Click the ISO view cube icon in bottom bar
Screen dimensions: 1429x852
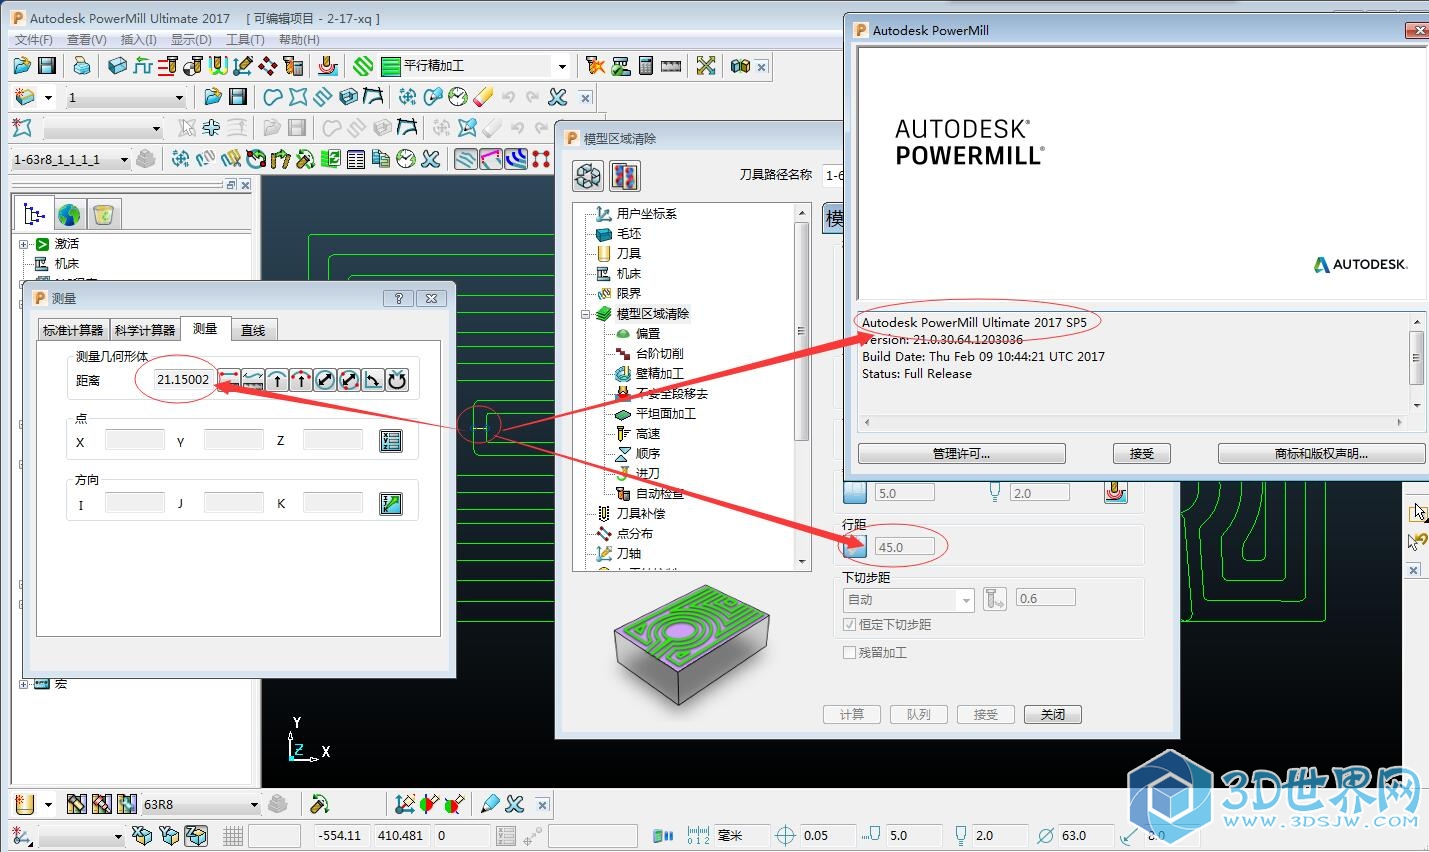pyautogui.click(x=196, y=836)
